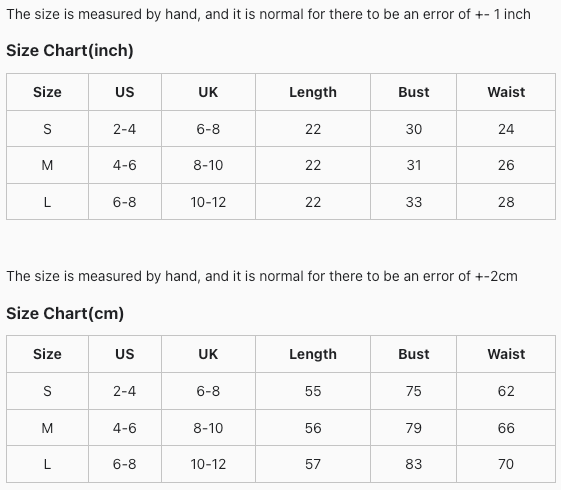Click bust value 79 in cm table
561x490 pixels.
tap(413, 428)
